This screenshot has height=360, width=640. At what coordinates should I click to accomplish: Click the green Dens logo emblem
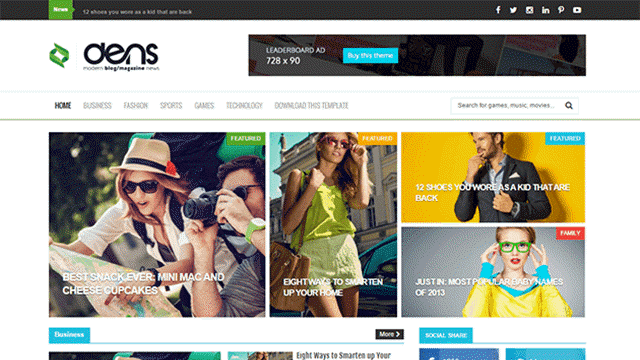point(59,55)
